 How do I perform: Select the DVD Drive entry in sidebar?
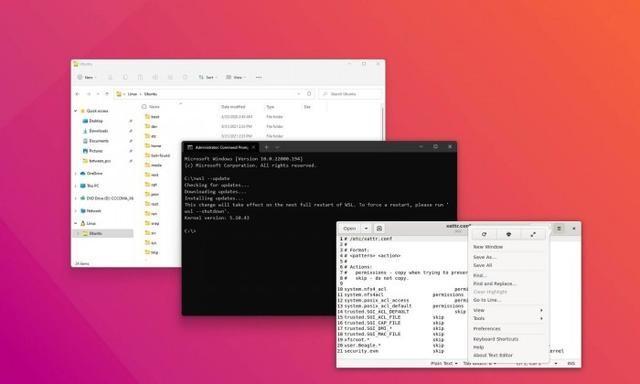pyautogui.click(x=107, y=198)
